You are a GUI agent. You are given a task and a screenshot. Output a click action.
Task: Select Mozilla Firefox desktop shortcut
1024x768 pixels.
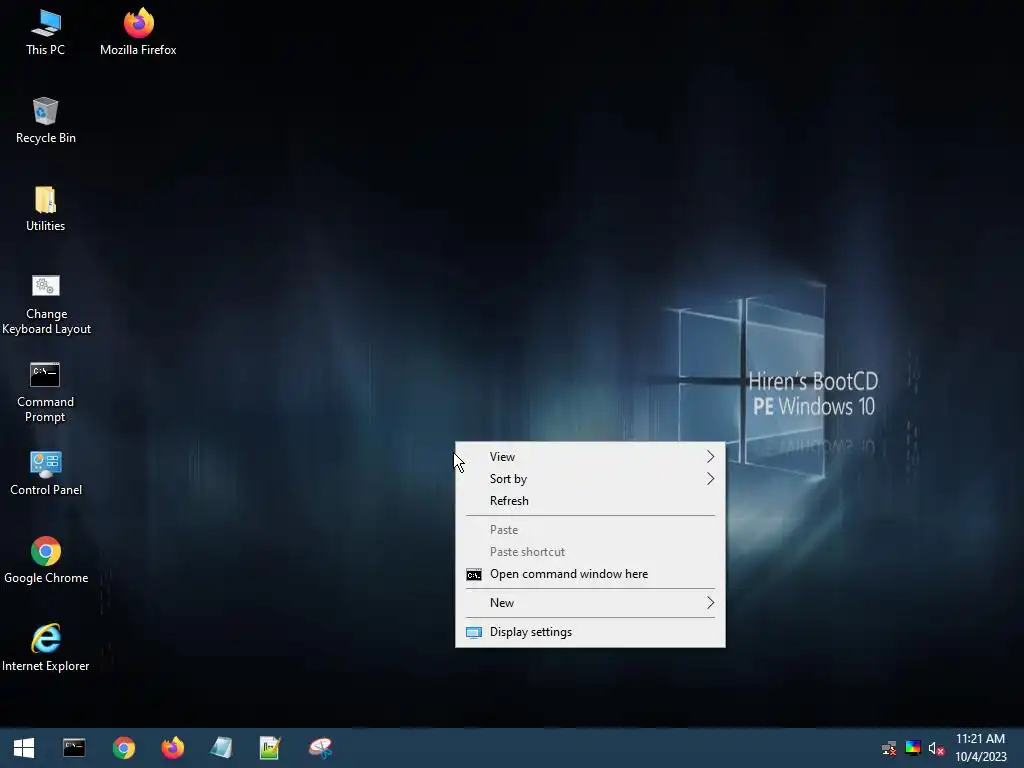[138, 33]
